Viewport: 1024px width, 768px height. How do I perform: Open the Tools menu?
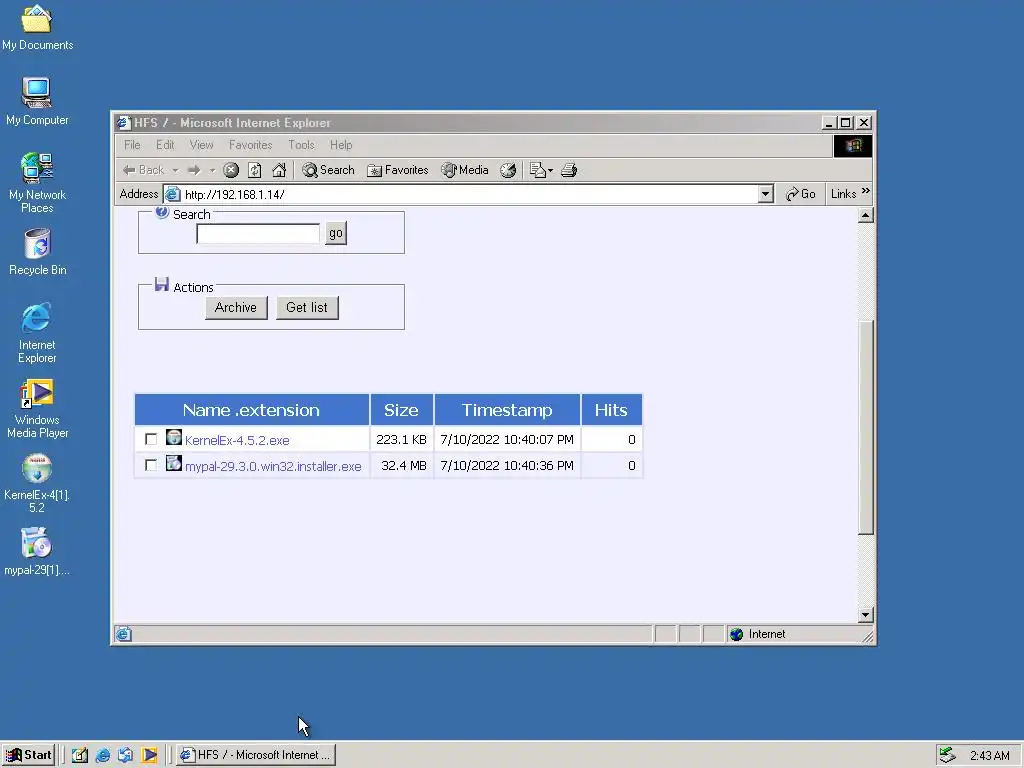pyautogui.click(x=301, y=145)
